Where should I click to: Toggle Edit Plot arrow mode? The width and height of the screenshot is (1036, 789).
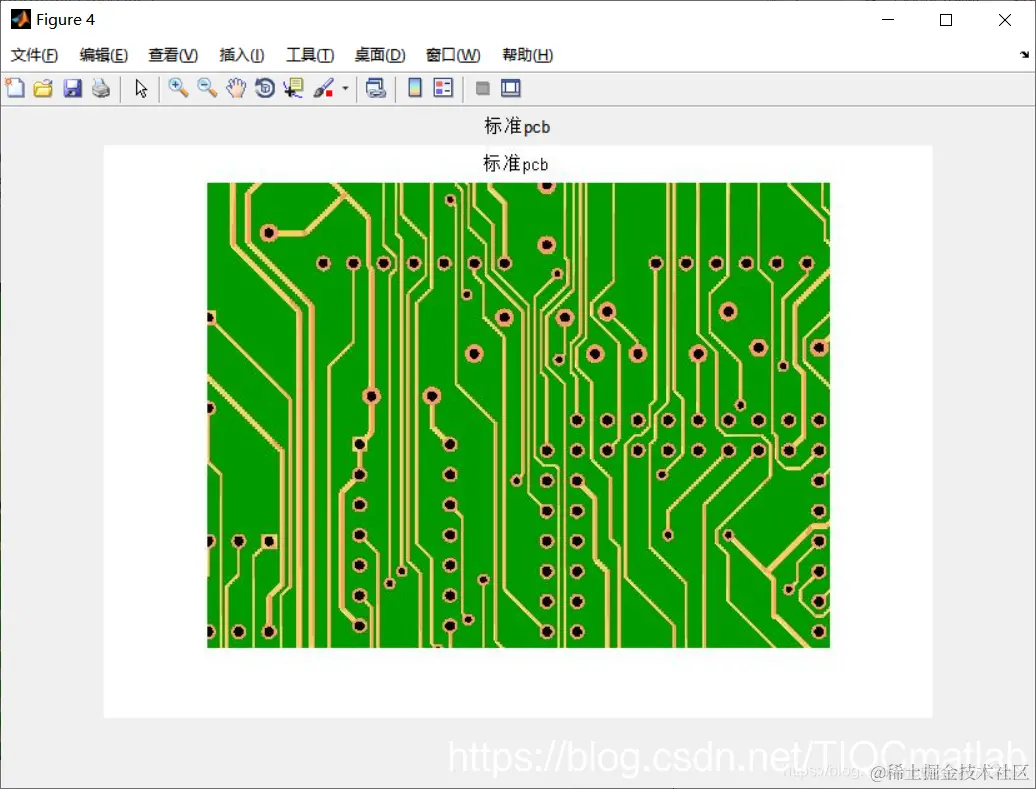pyautogui.click(x=141, y=88)
